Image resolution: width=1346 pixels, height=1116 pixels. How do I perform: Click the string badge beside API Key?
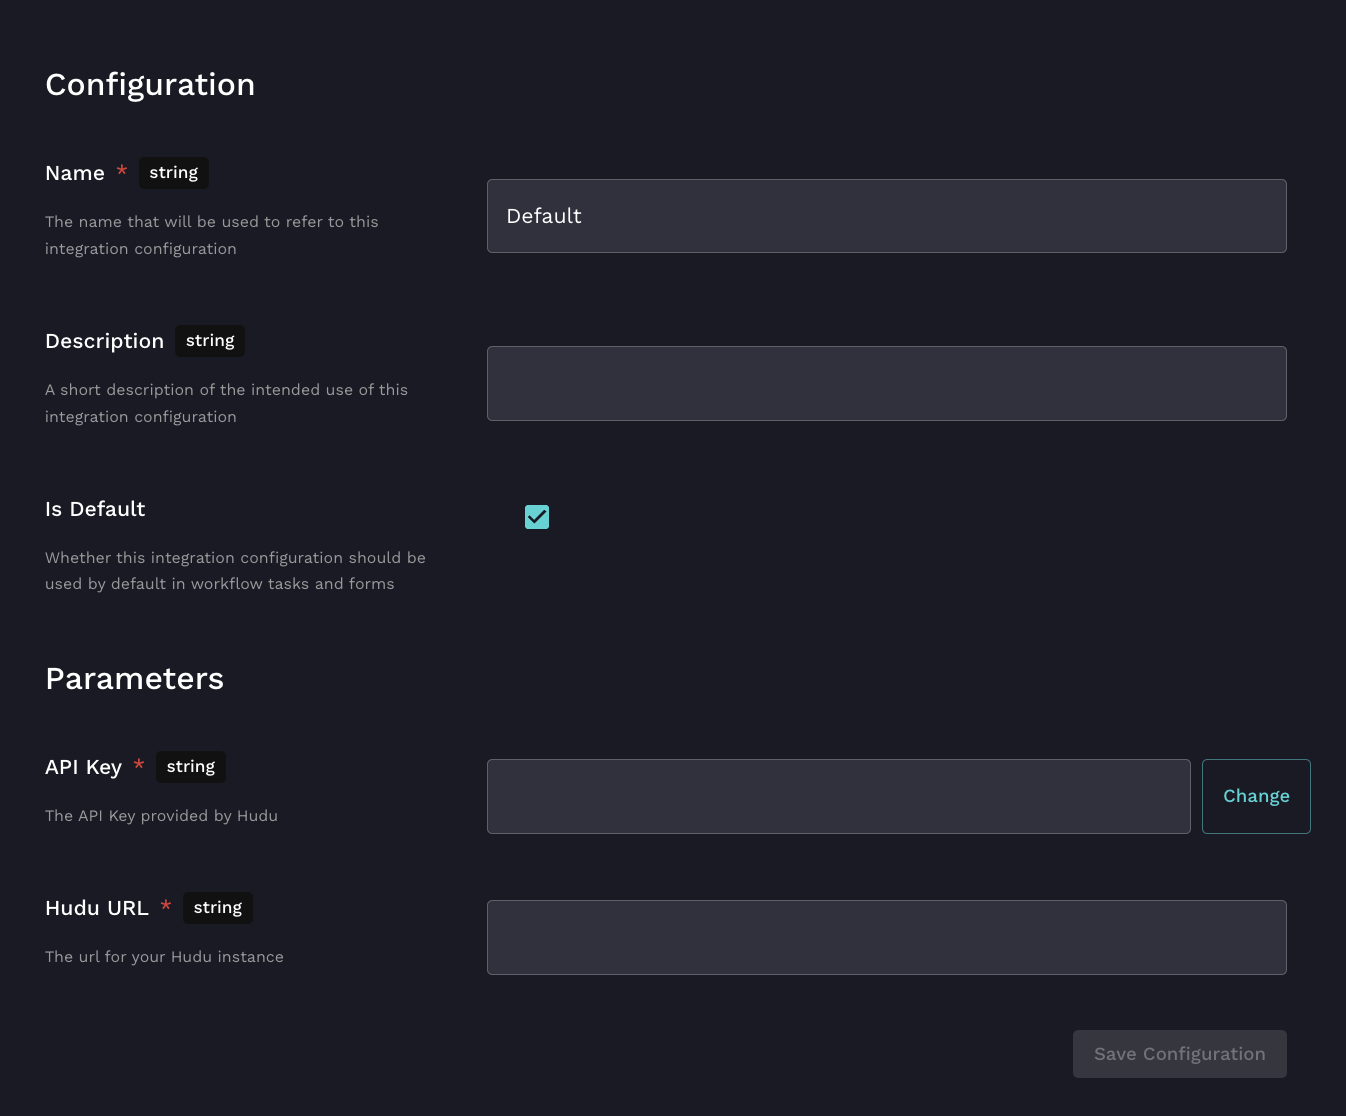click(x=191, y=767)
